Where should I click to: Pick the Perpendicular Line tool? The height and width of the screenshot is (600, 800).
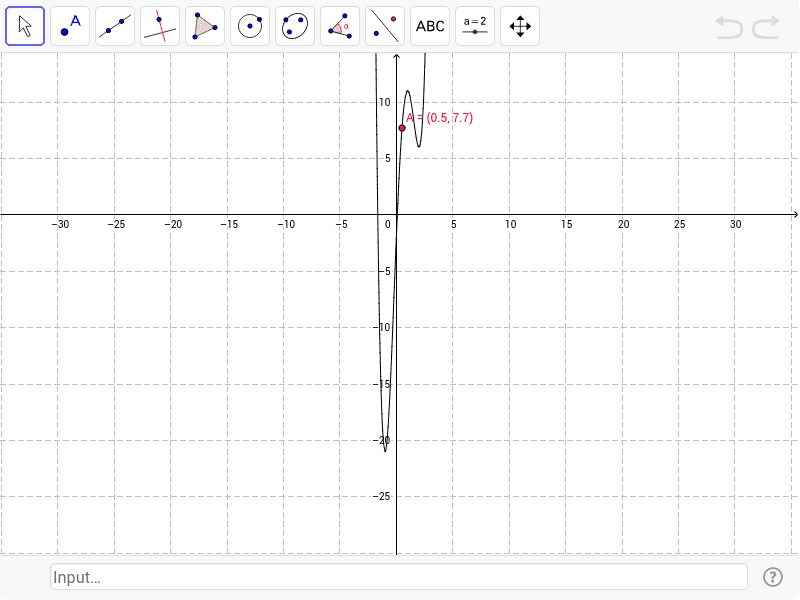(160, 26)
